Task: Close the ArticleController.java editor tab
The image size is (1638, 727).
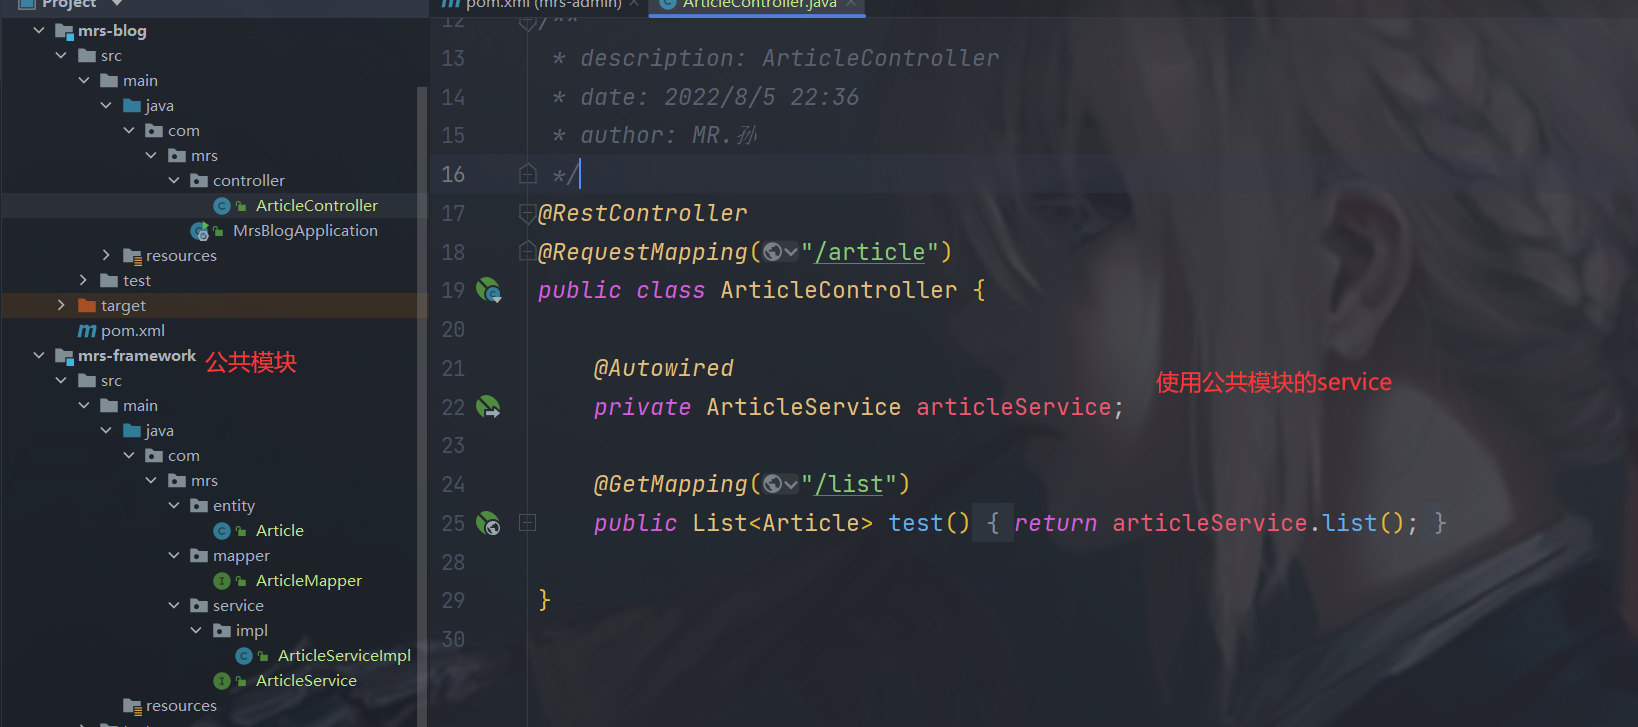Action: pyautogui.click(x=851, y=4)
